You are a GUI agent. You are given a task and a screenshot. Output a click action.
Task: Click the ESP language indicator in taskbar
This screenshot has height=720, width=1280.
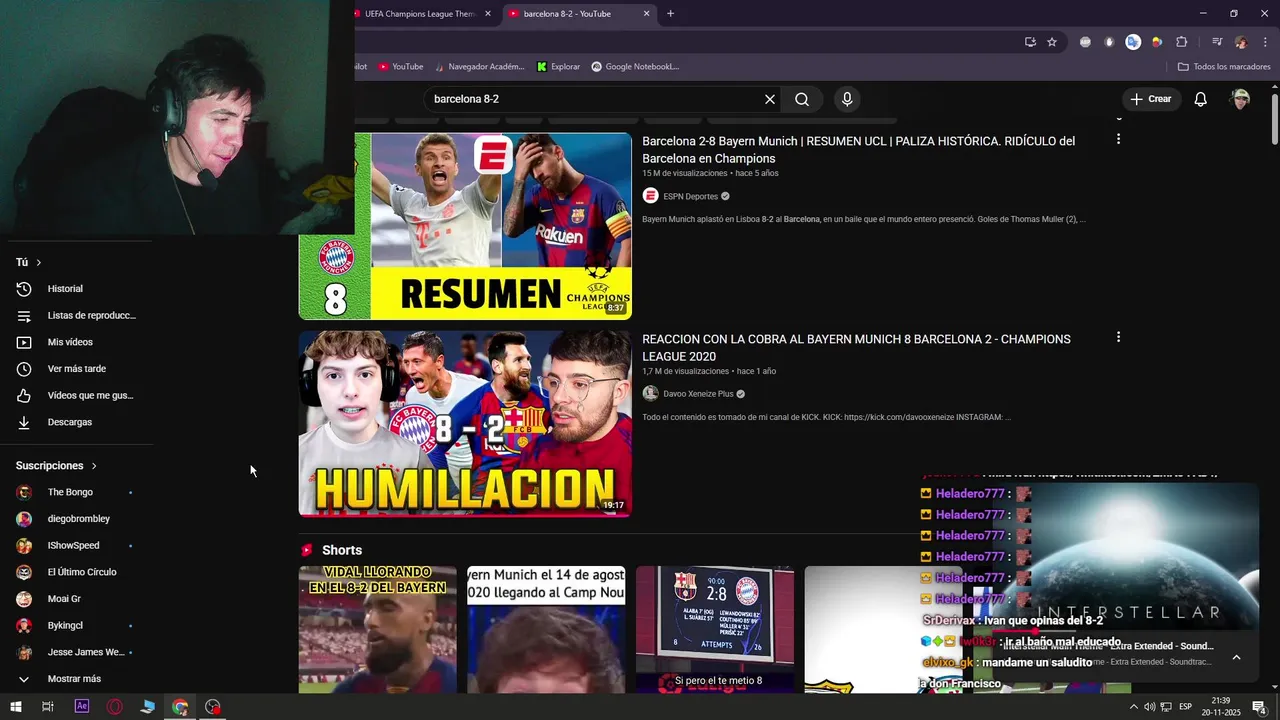1186,707
